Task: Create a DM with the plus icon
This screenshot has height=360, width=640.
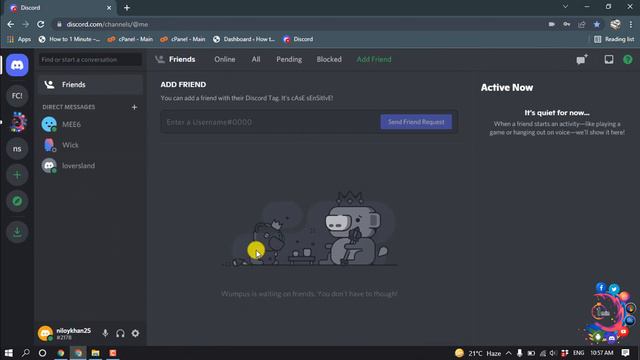Action: pyautogui.click(x=134, y=107)
